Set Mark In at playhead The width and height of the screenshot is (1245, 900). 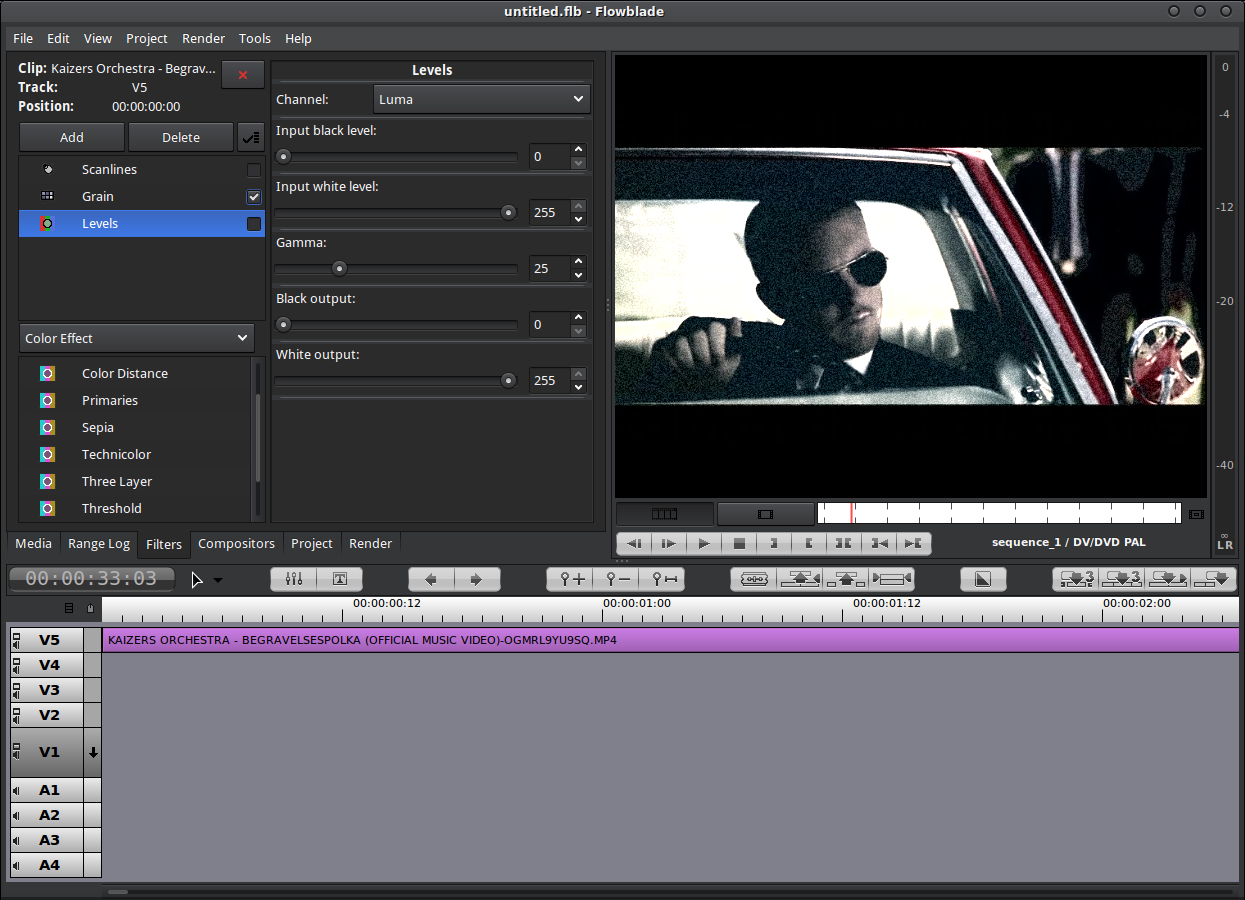click(x=774, y=543)
